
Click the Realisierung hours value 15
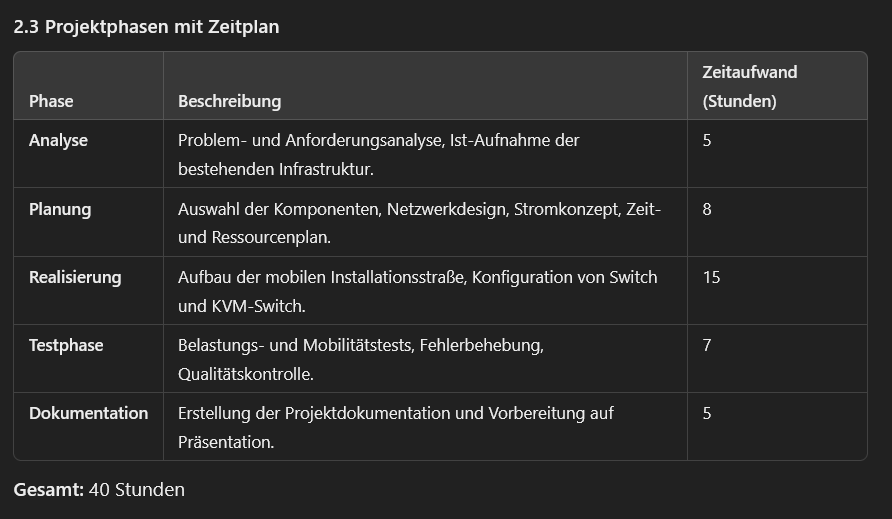712,277
